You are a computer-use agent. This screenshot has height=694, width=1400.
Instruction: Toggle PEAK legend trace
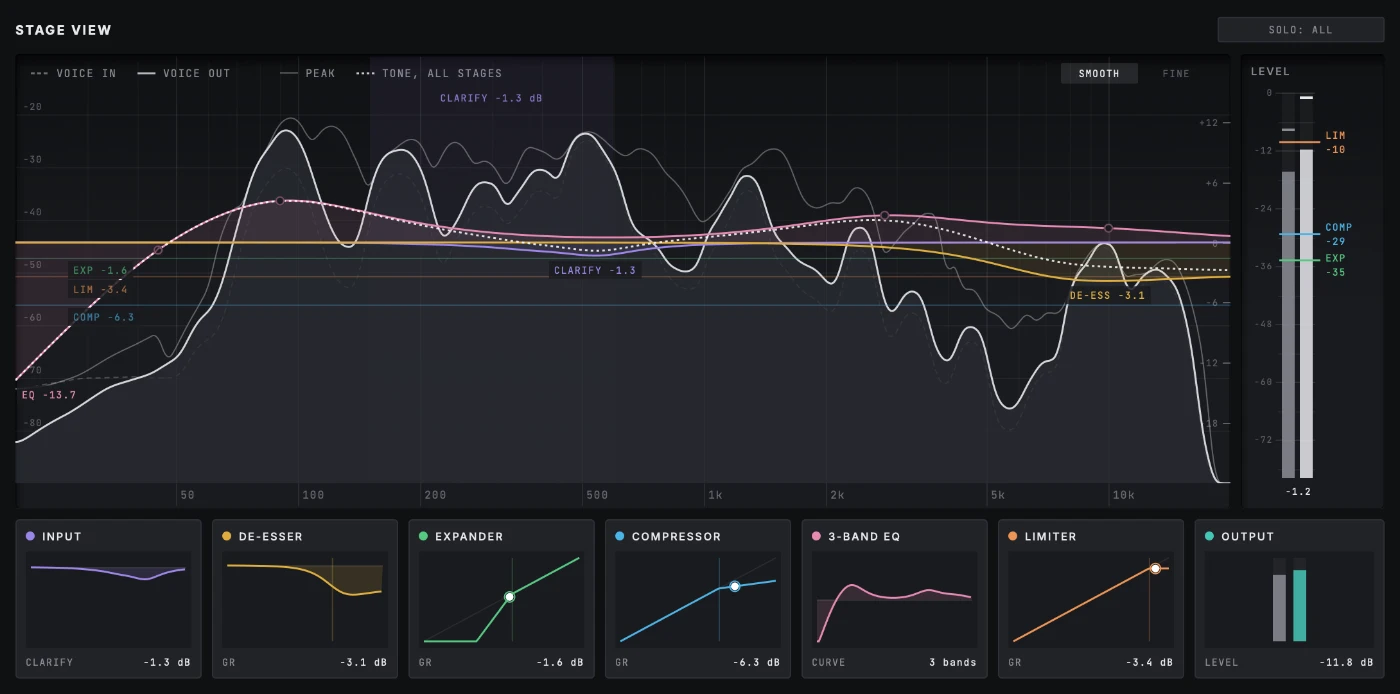pos(308,73)
